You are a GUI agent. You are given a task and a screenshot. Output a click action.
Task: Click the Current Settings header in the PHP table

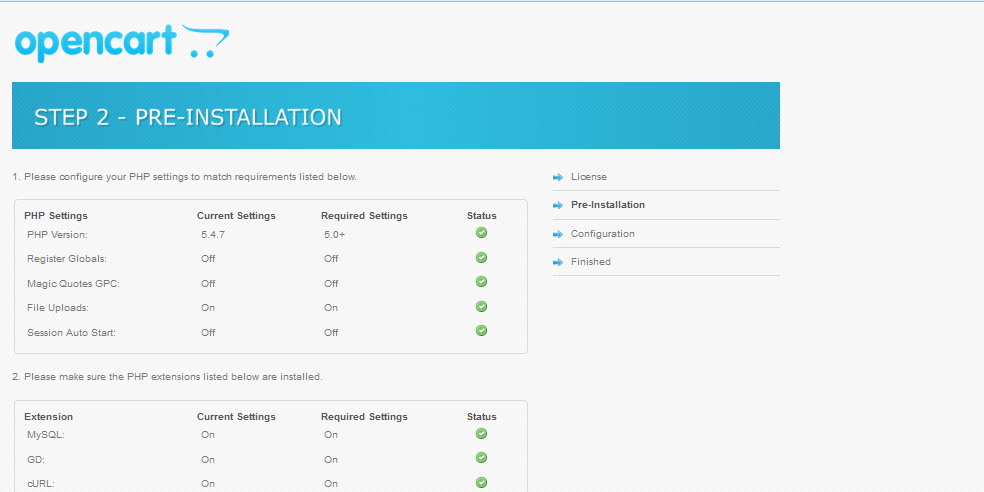pos(236,216)
